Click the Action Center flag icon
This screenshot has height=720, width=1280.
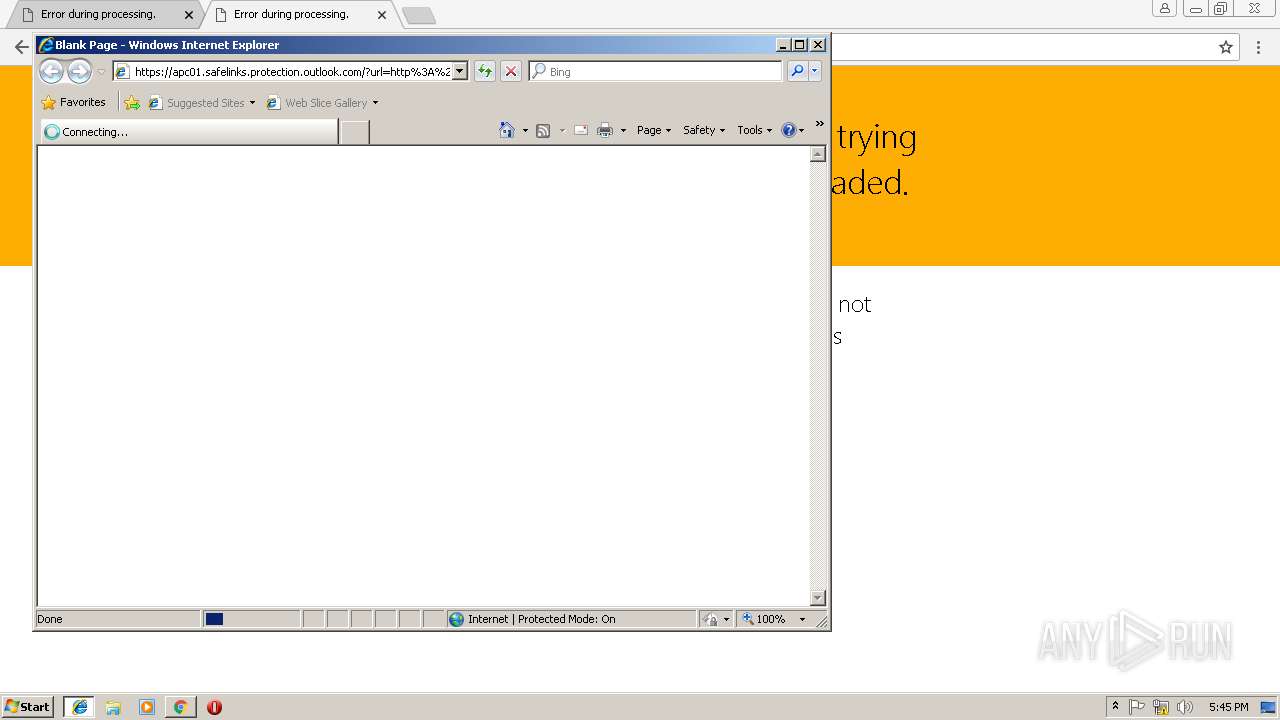(x=1137, y=707)
